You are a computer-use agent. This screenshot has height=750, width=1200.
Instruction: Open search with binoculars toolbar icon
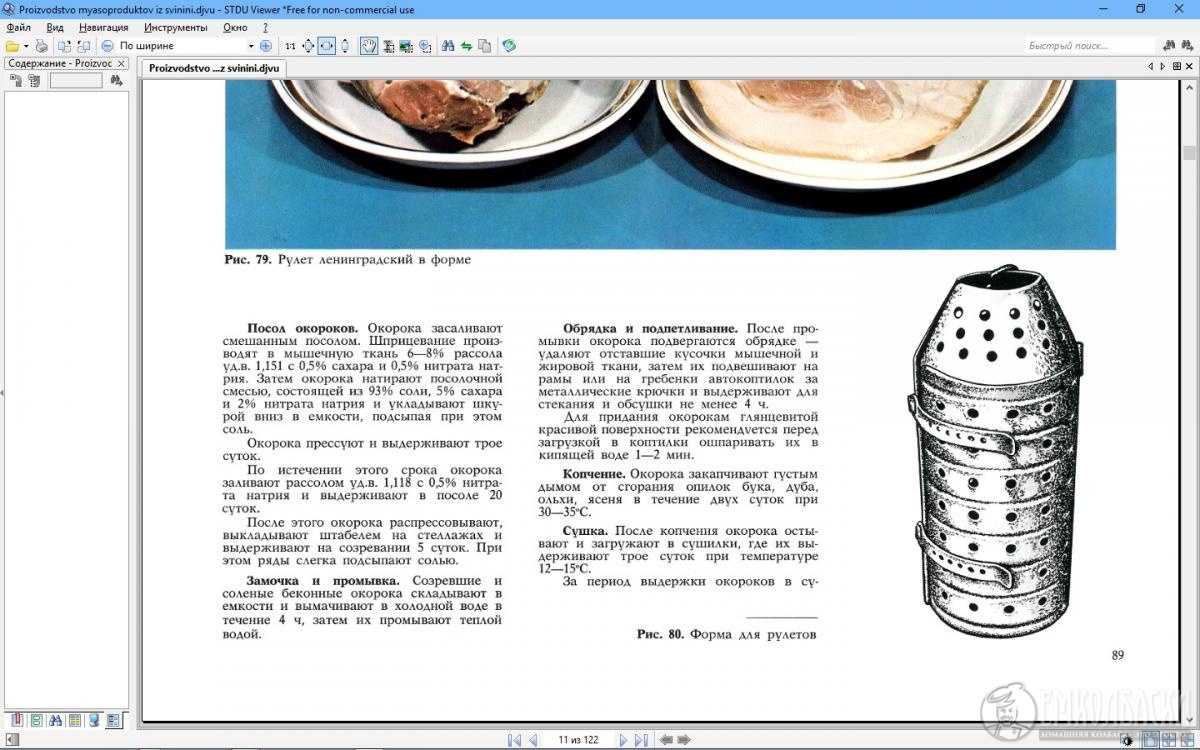click(448, 46)
